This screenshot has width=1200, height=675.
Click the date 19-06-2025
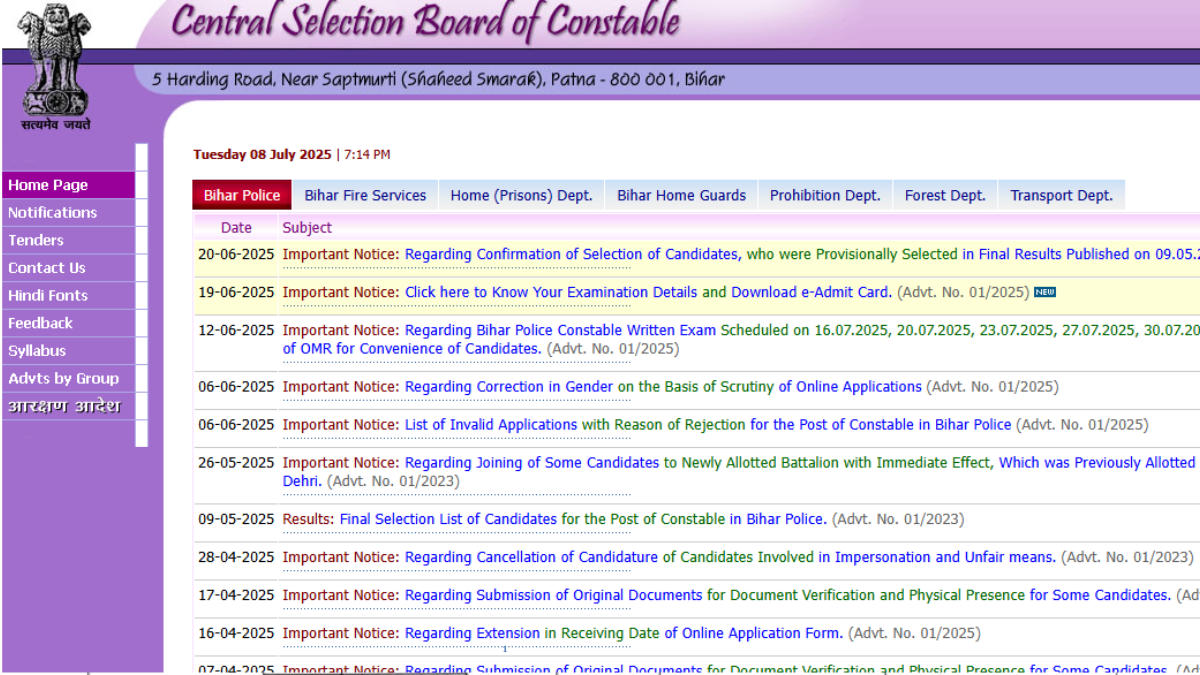(x=236, y=292)
